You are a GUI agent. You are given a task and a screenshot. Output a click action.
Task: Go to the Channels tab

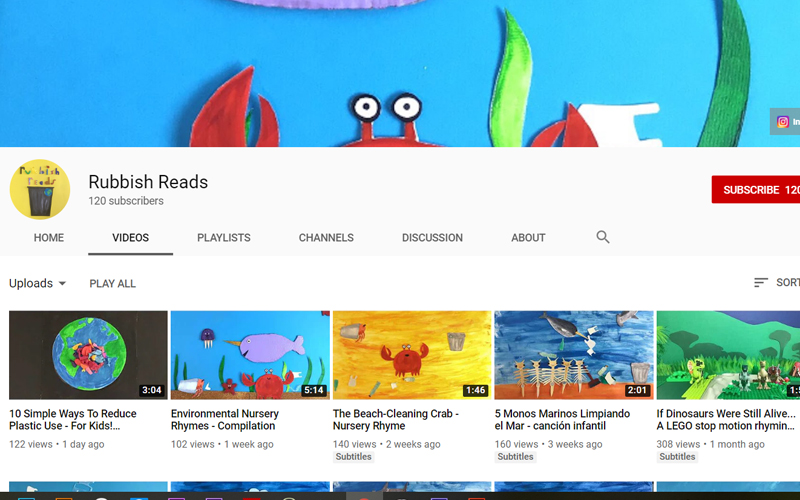326,238
